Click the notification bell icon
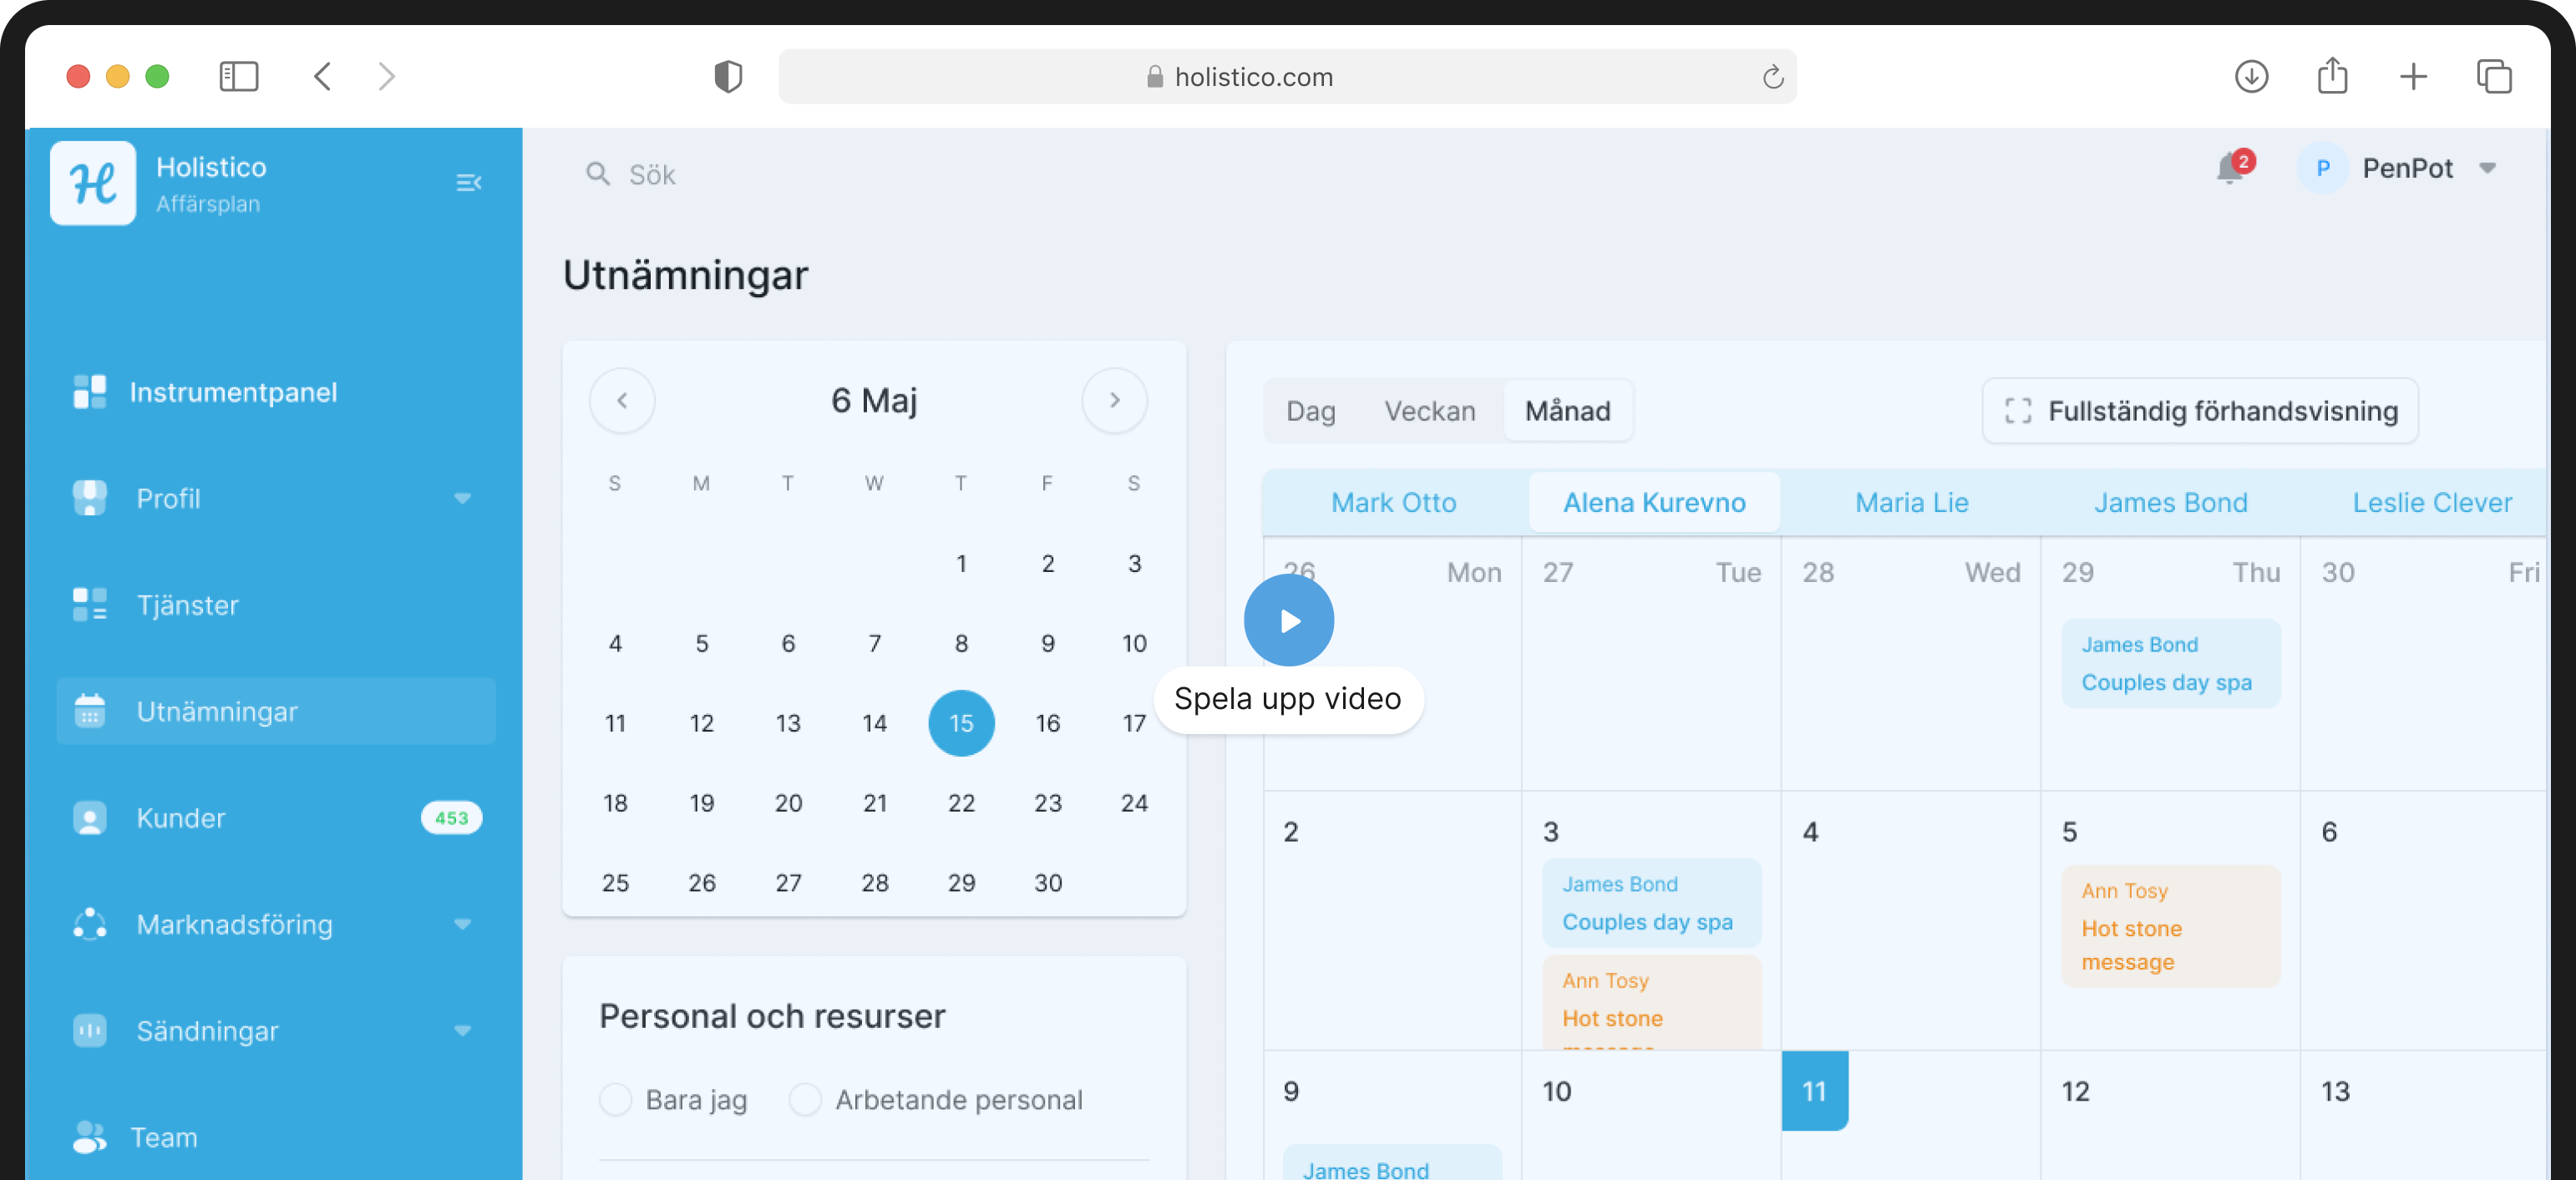The height and width of the screenshot is (1180, 2576). point(2229,169)
